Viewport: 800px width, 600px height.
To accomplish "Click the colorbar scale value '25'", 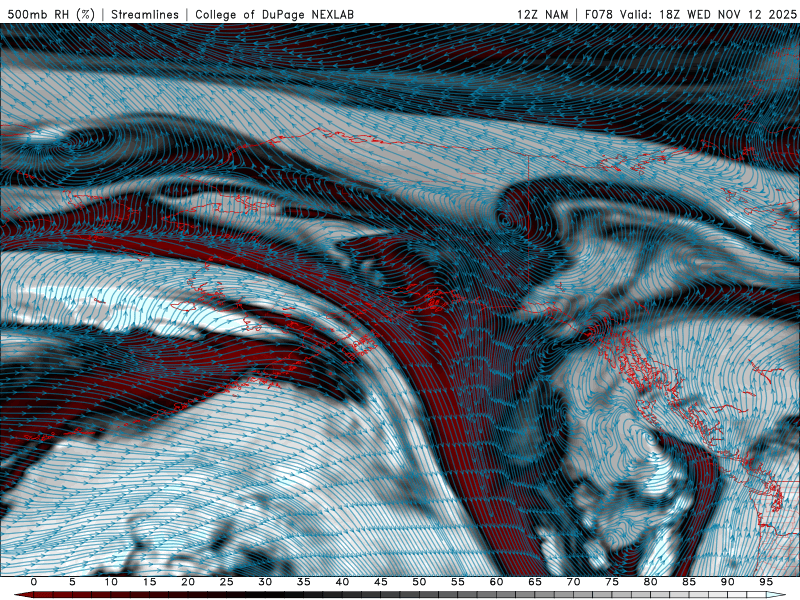I will click(x=227, y=582).
